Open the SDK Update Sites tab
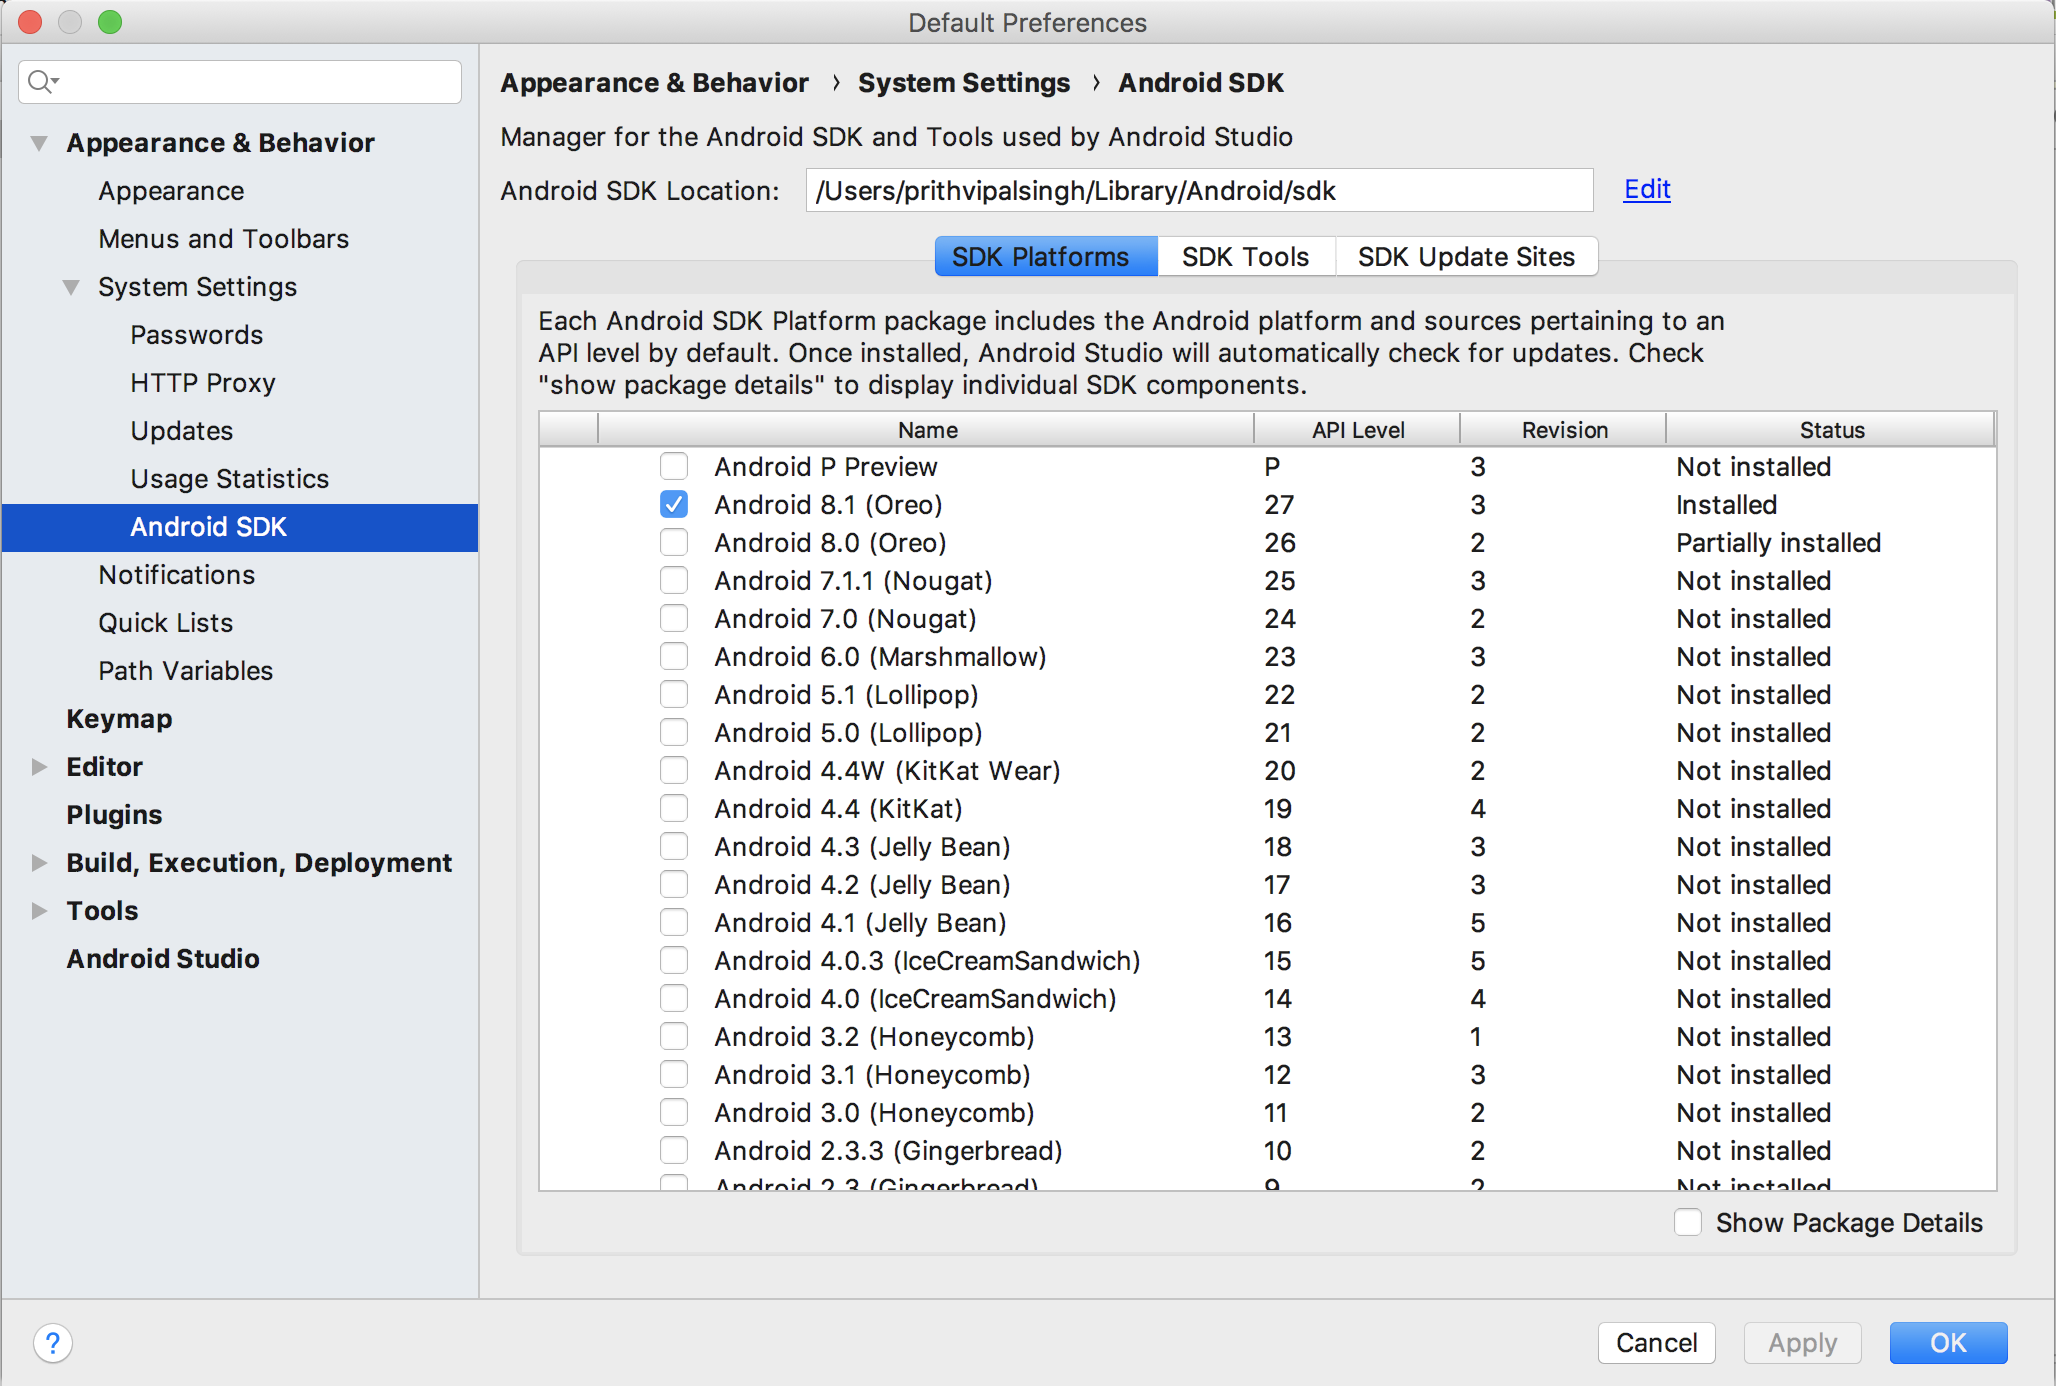The width and height of the screenshot is (2056, 1386). click(x=1466, y=257)
